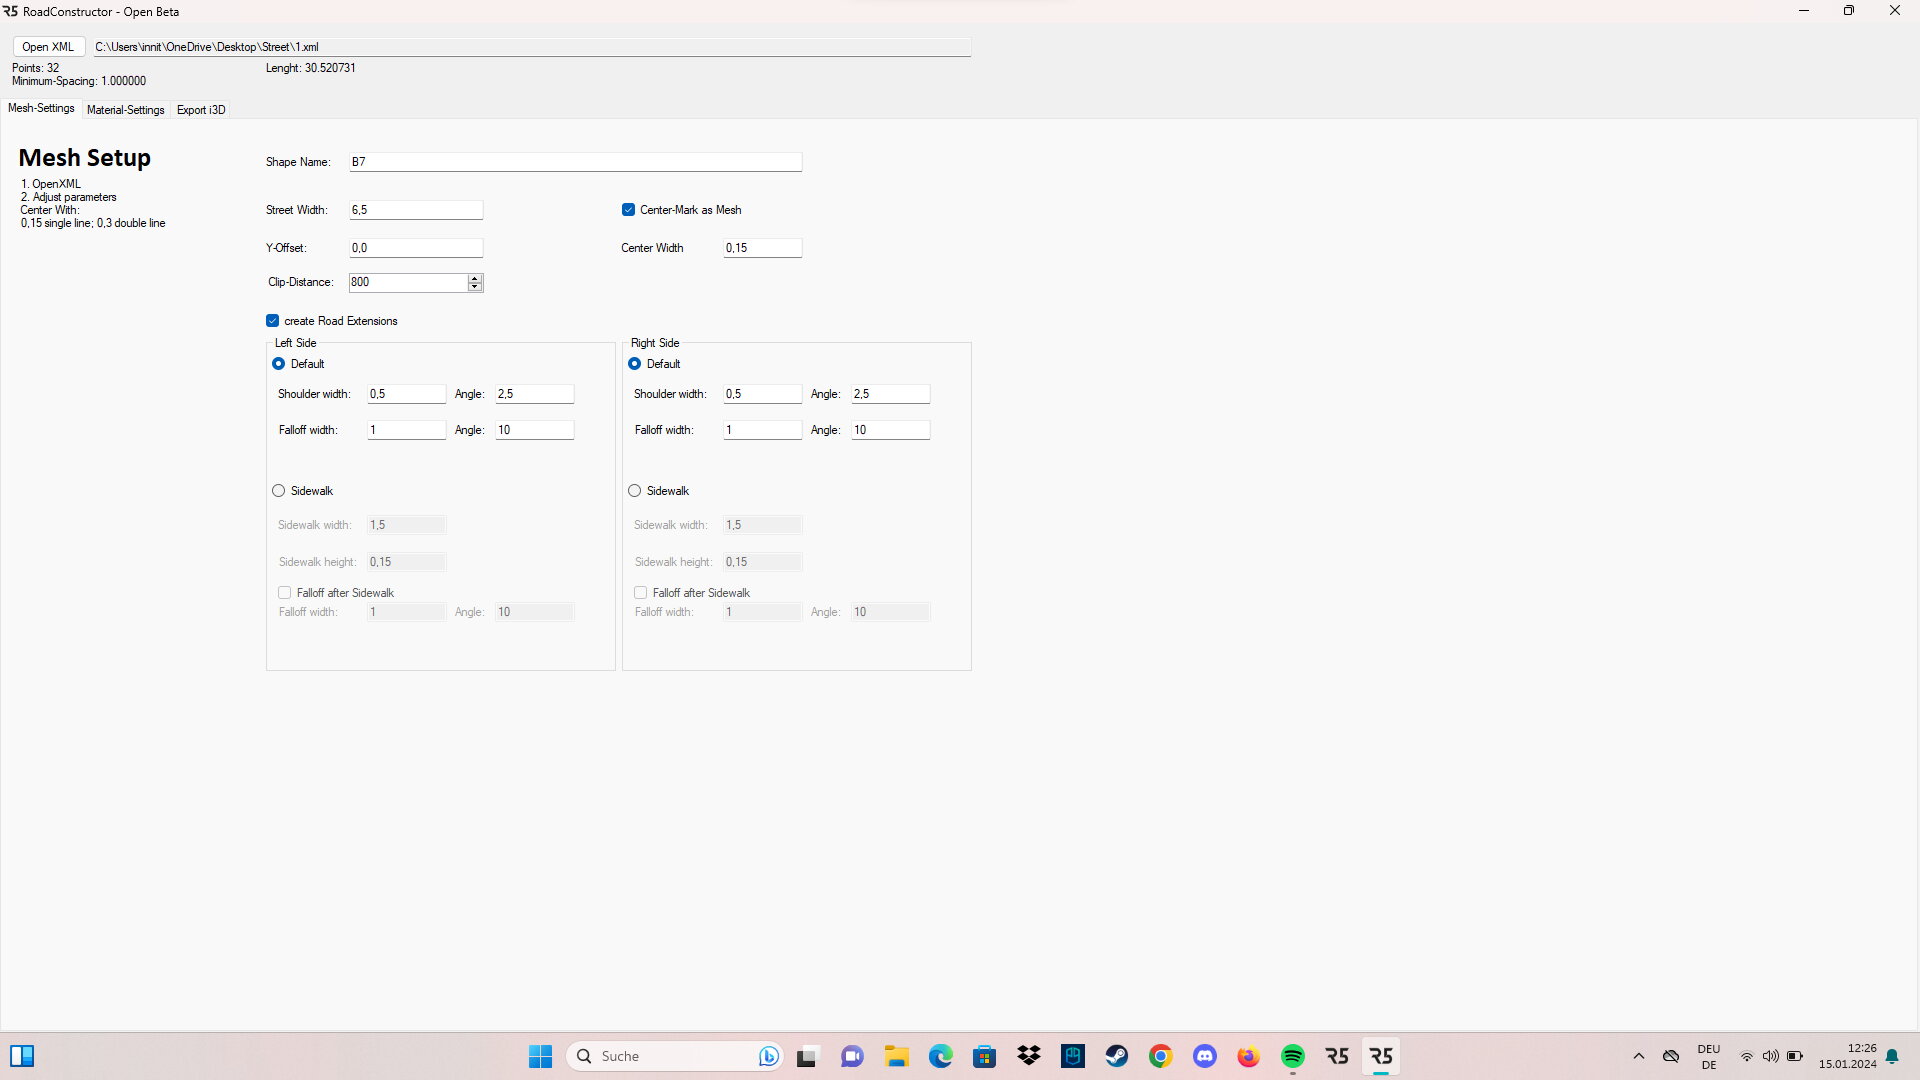Image resolution: width=1920 pixels, height=1080 pixels.
Task: Open the Steam taskbar icon
Action: [1117, 1056]
